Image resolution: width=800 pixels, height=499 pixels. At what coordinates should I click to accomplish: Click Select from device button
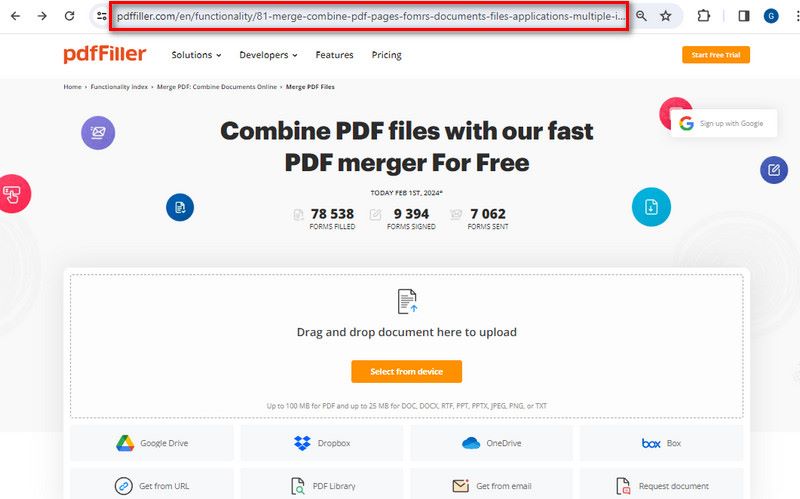[x=407, y=371]
